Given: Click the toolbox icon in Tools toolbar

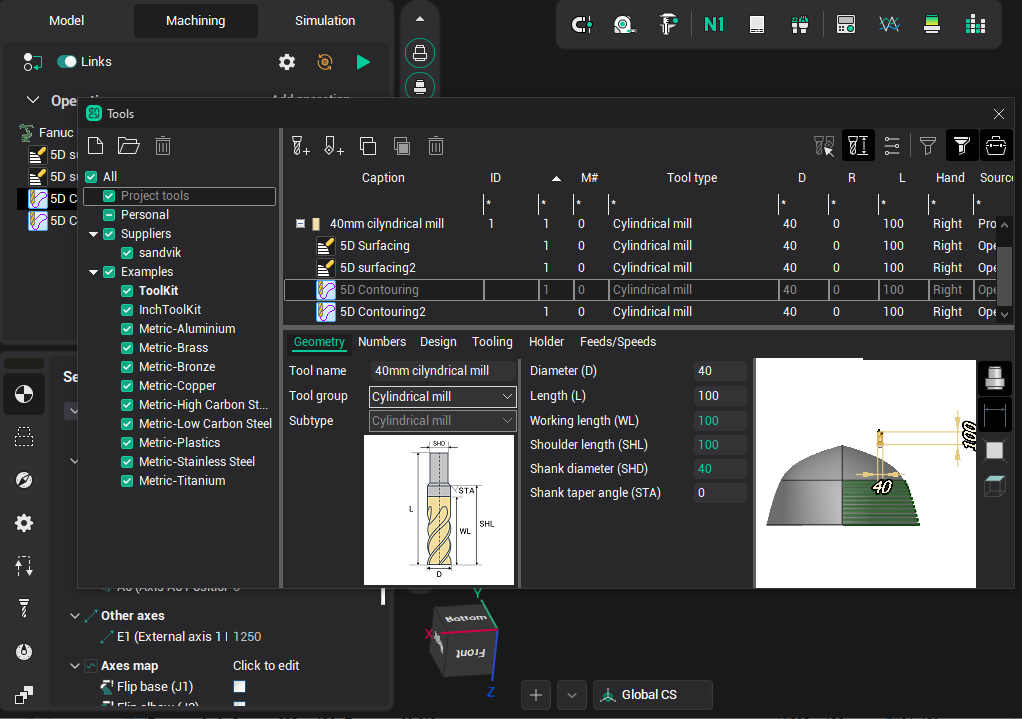Looking at the screenshot, I should pyautogui.click(x=995, y=146).
